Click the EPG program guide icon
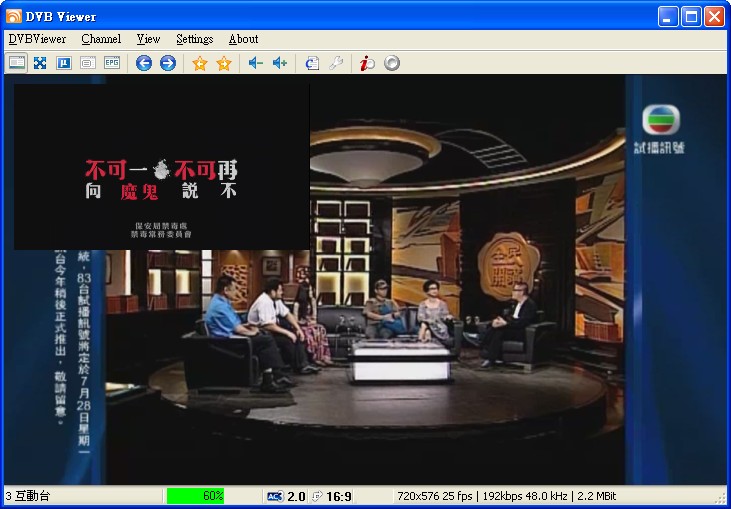 pos(112,63)
